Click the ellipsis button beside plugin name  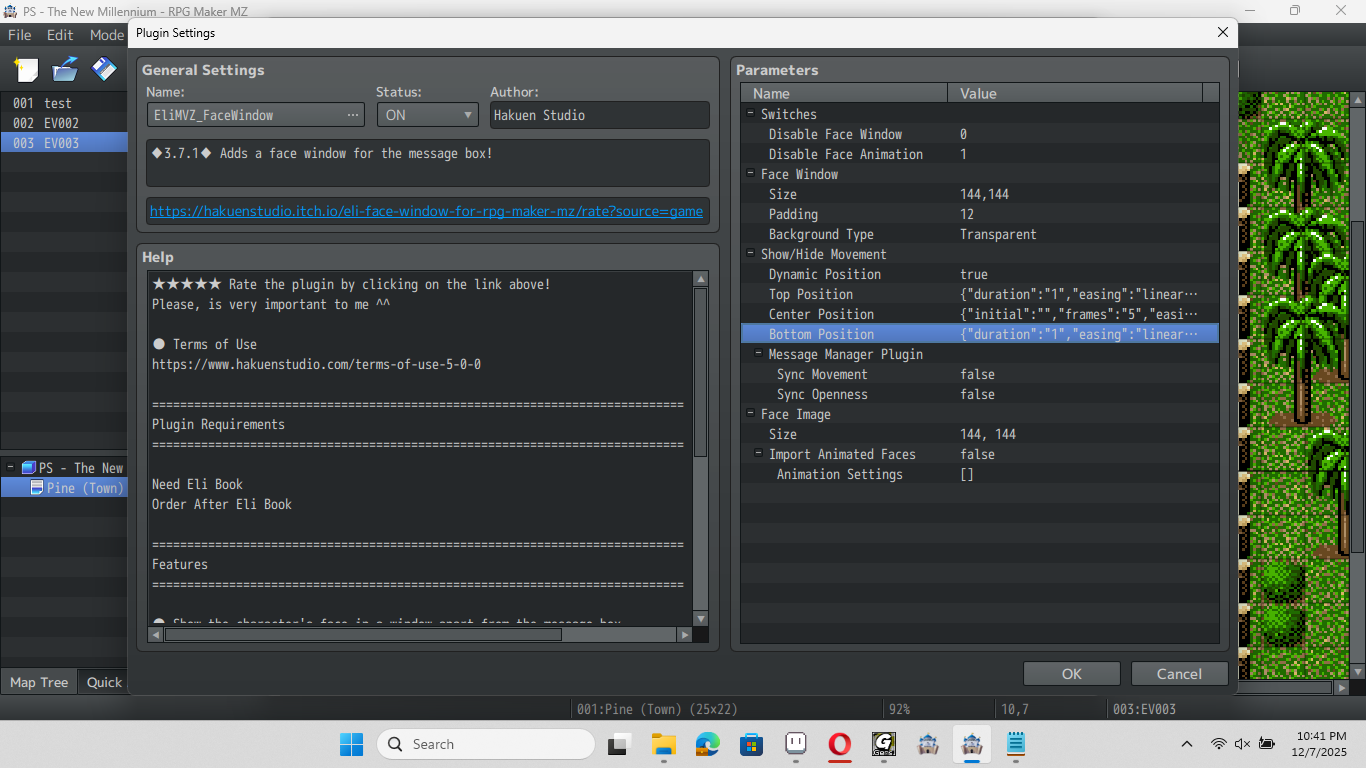[352, 115]
